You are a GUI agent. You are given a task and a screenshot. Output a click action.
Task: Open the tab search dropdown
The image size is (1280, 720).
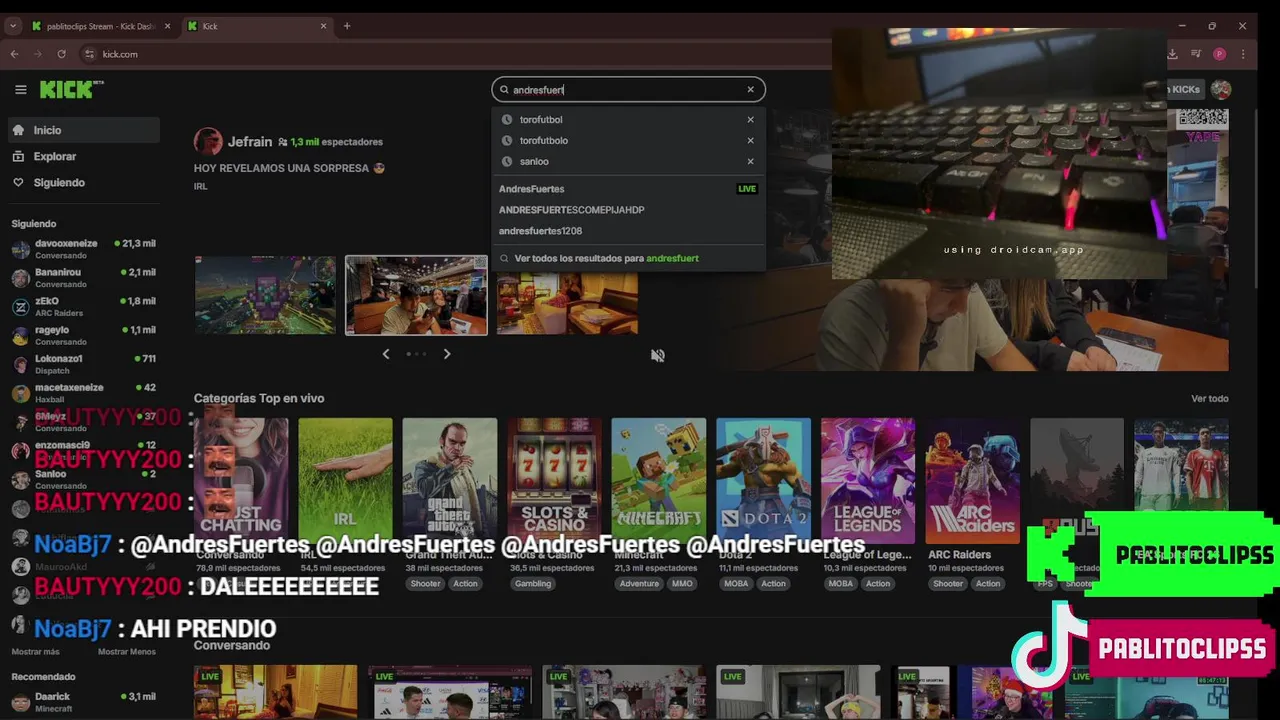tap(13, 26)
